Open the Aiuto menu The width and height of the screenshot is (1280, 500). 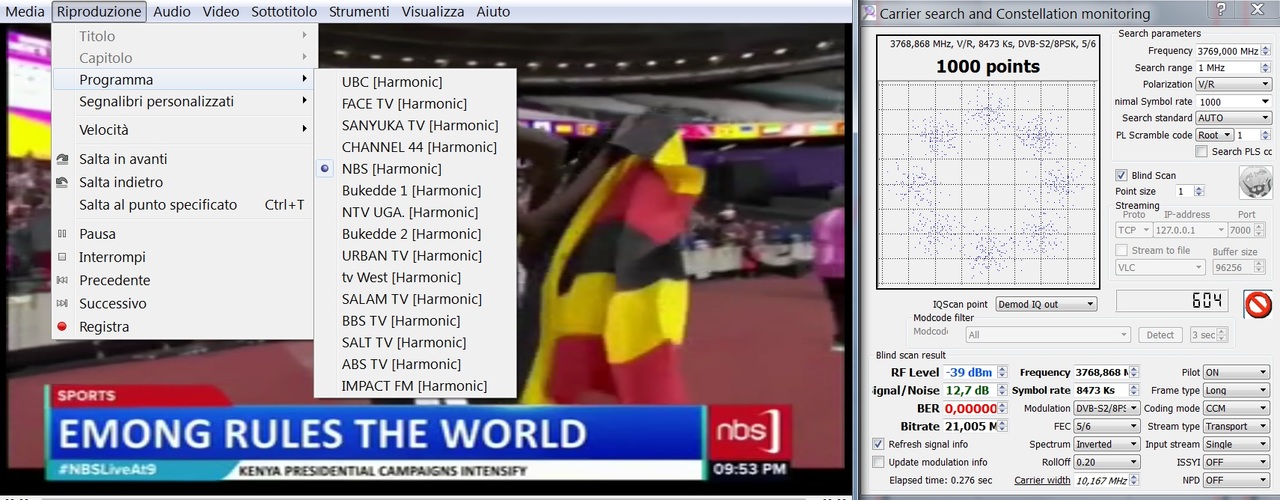click(x=493, y=12)
